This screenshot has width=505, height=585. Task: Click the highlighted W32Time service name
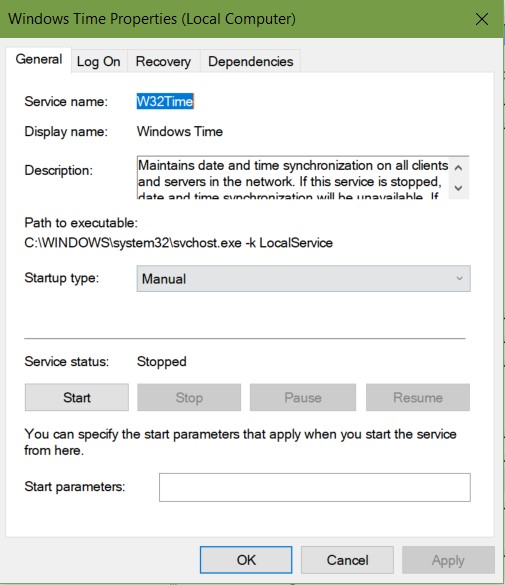(165, 101)
